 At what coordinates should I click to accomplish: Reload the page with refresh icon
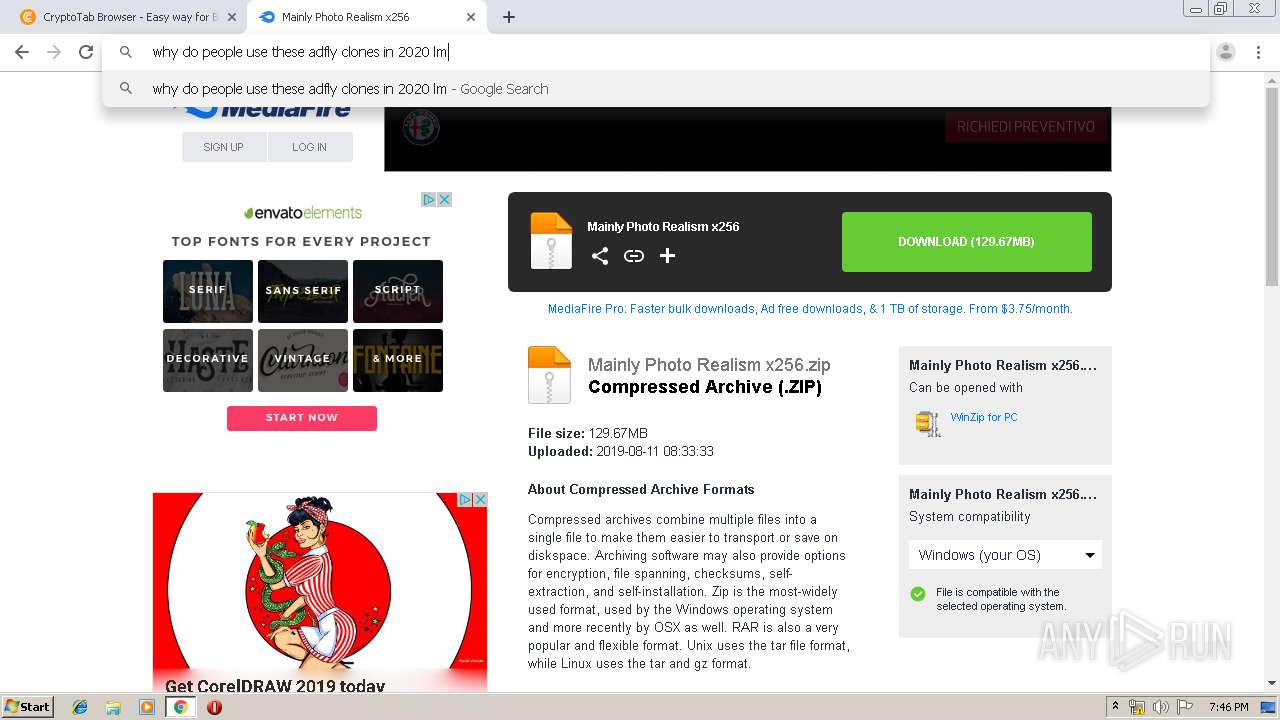pos(86,52)
